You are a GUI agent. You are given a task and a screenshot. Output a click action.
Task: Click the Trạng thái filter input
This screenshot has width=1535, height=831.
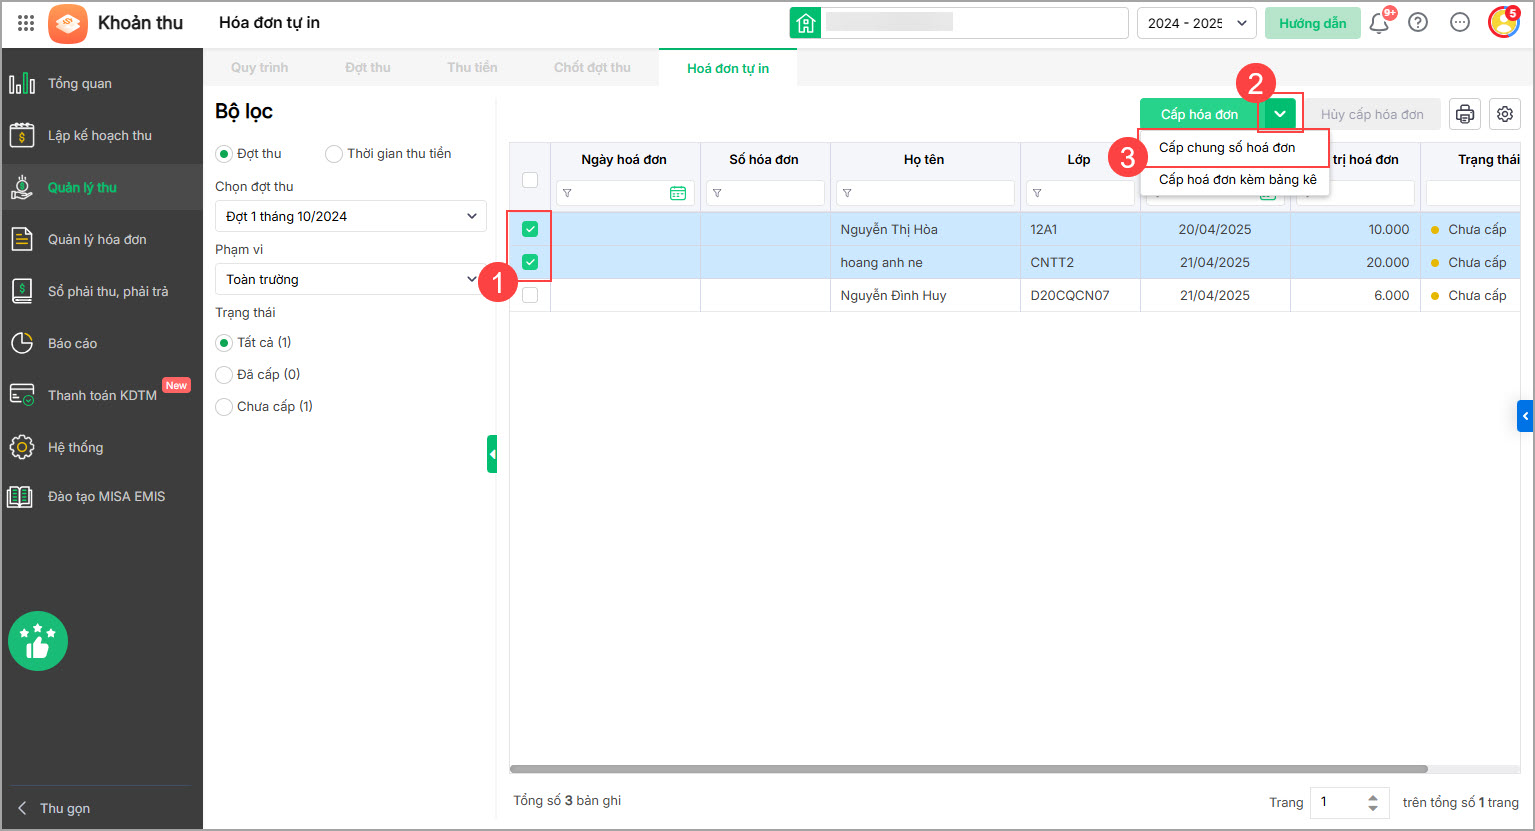coord(1474,193)
